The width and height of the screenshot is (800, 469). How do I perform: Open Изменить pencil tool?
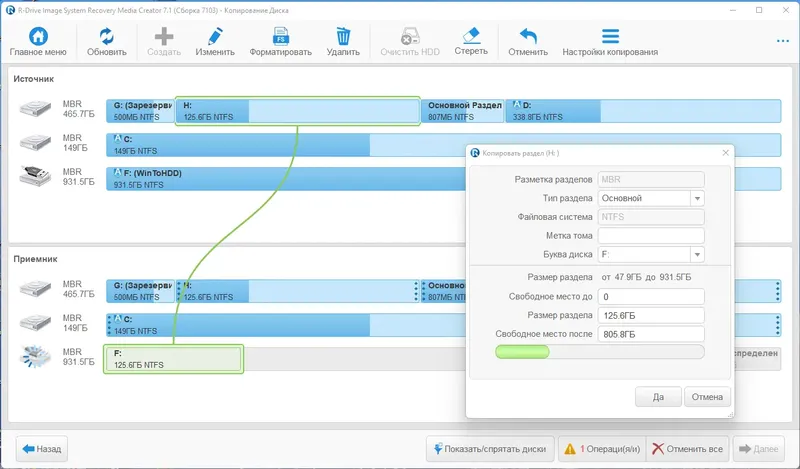point(215,36)
